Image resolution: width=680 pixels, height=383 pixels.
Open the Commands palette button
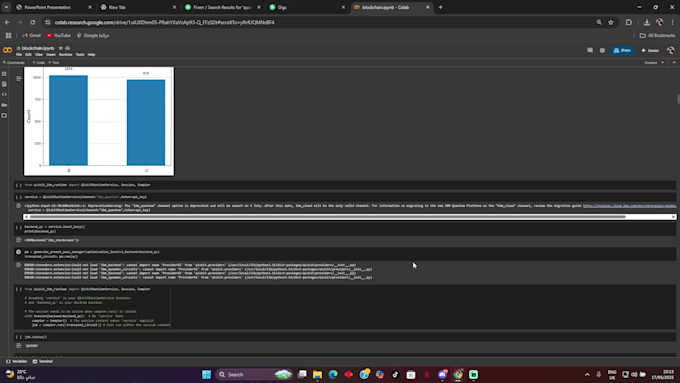(x=14, y=62)
